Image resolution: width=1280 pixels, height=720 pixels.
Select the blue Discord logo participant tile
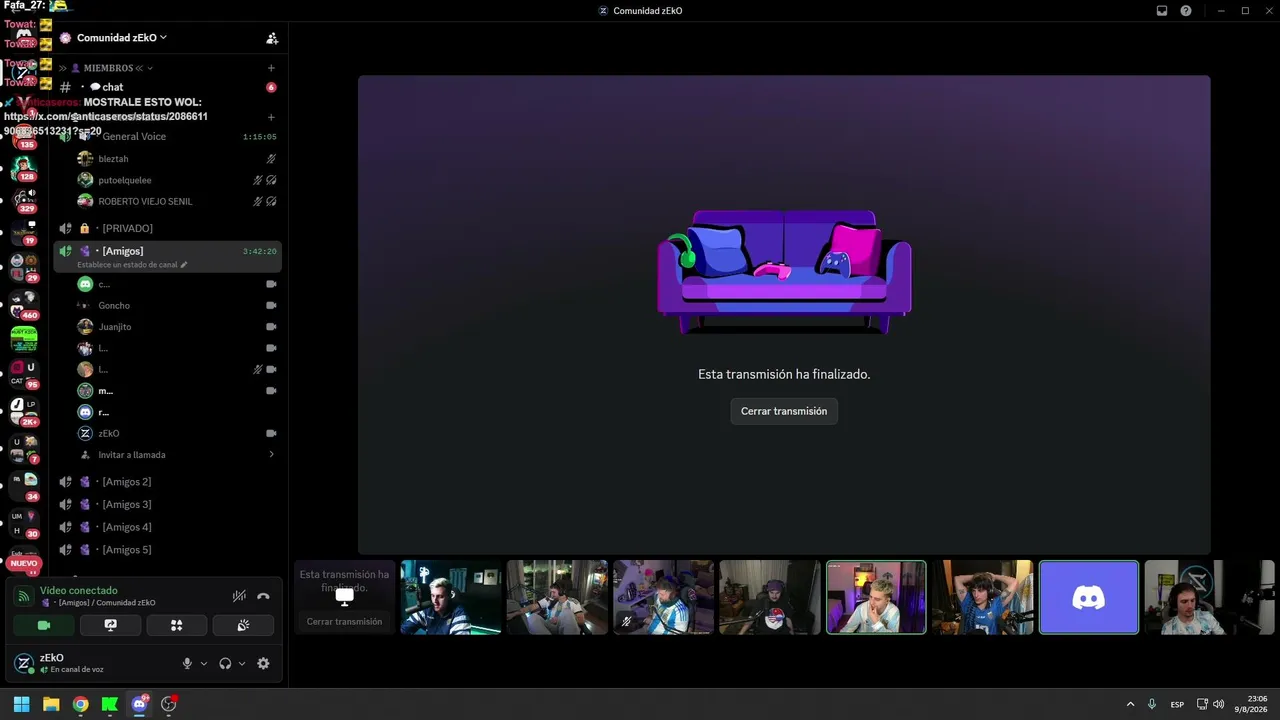coord(1089,597)
